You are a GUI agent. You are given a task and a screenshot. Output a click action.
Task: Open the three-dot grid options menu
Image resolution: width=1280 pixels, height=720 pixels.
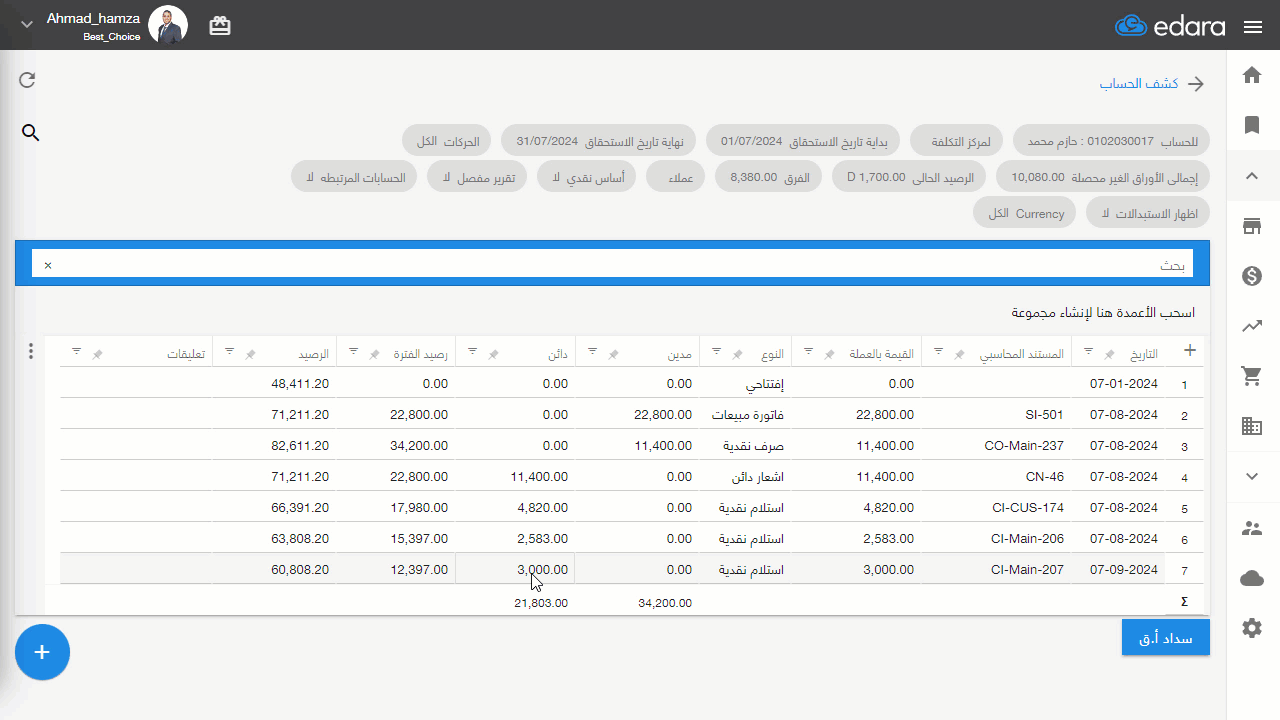pyautogui.click(x=31, y=351)
